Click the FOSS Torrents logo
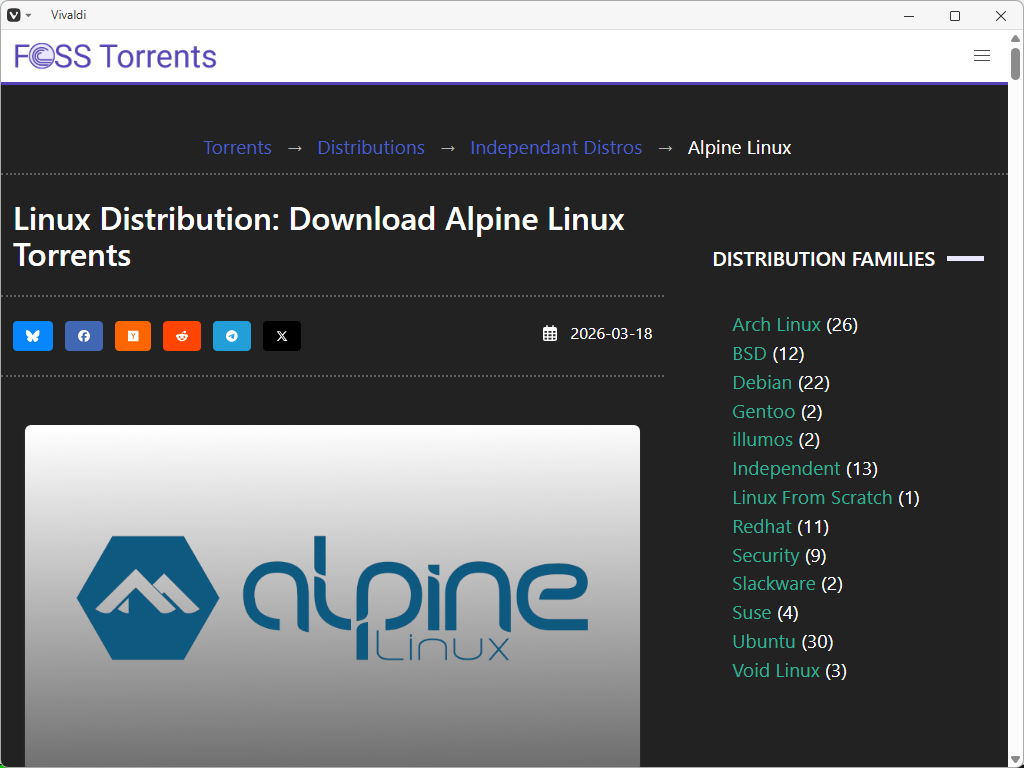Viewport: 1024px width, 768px height. [115, 56]
